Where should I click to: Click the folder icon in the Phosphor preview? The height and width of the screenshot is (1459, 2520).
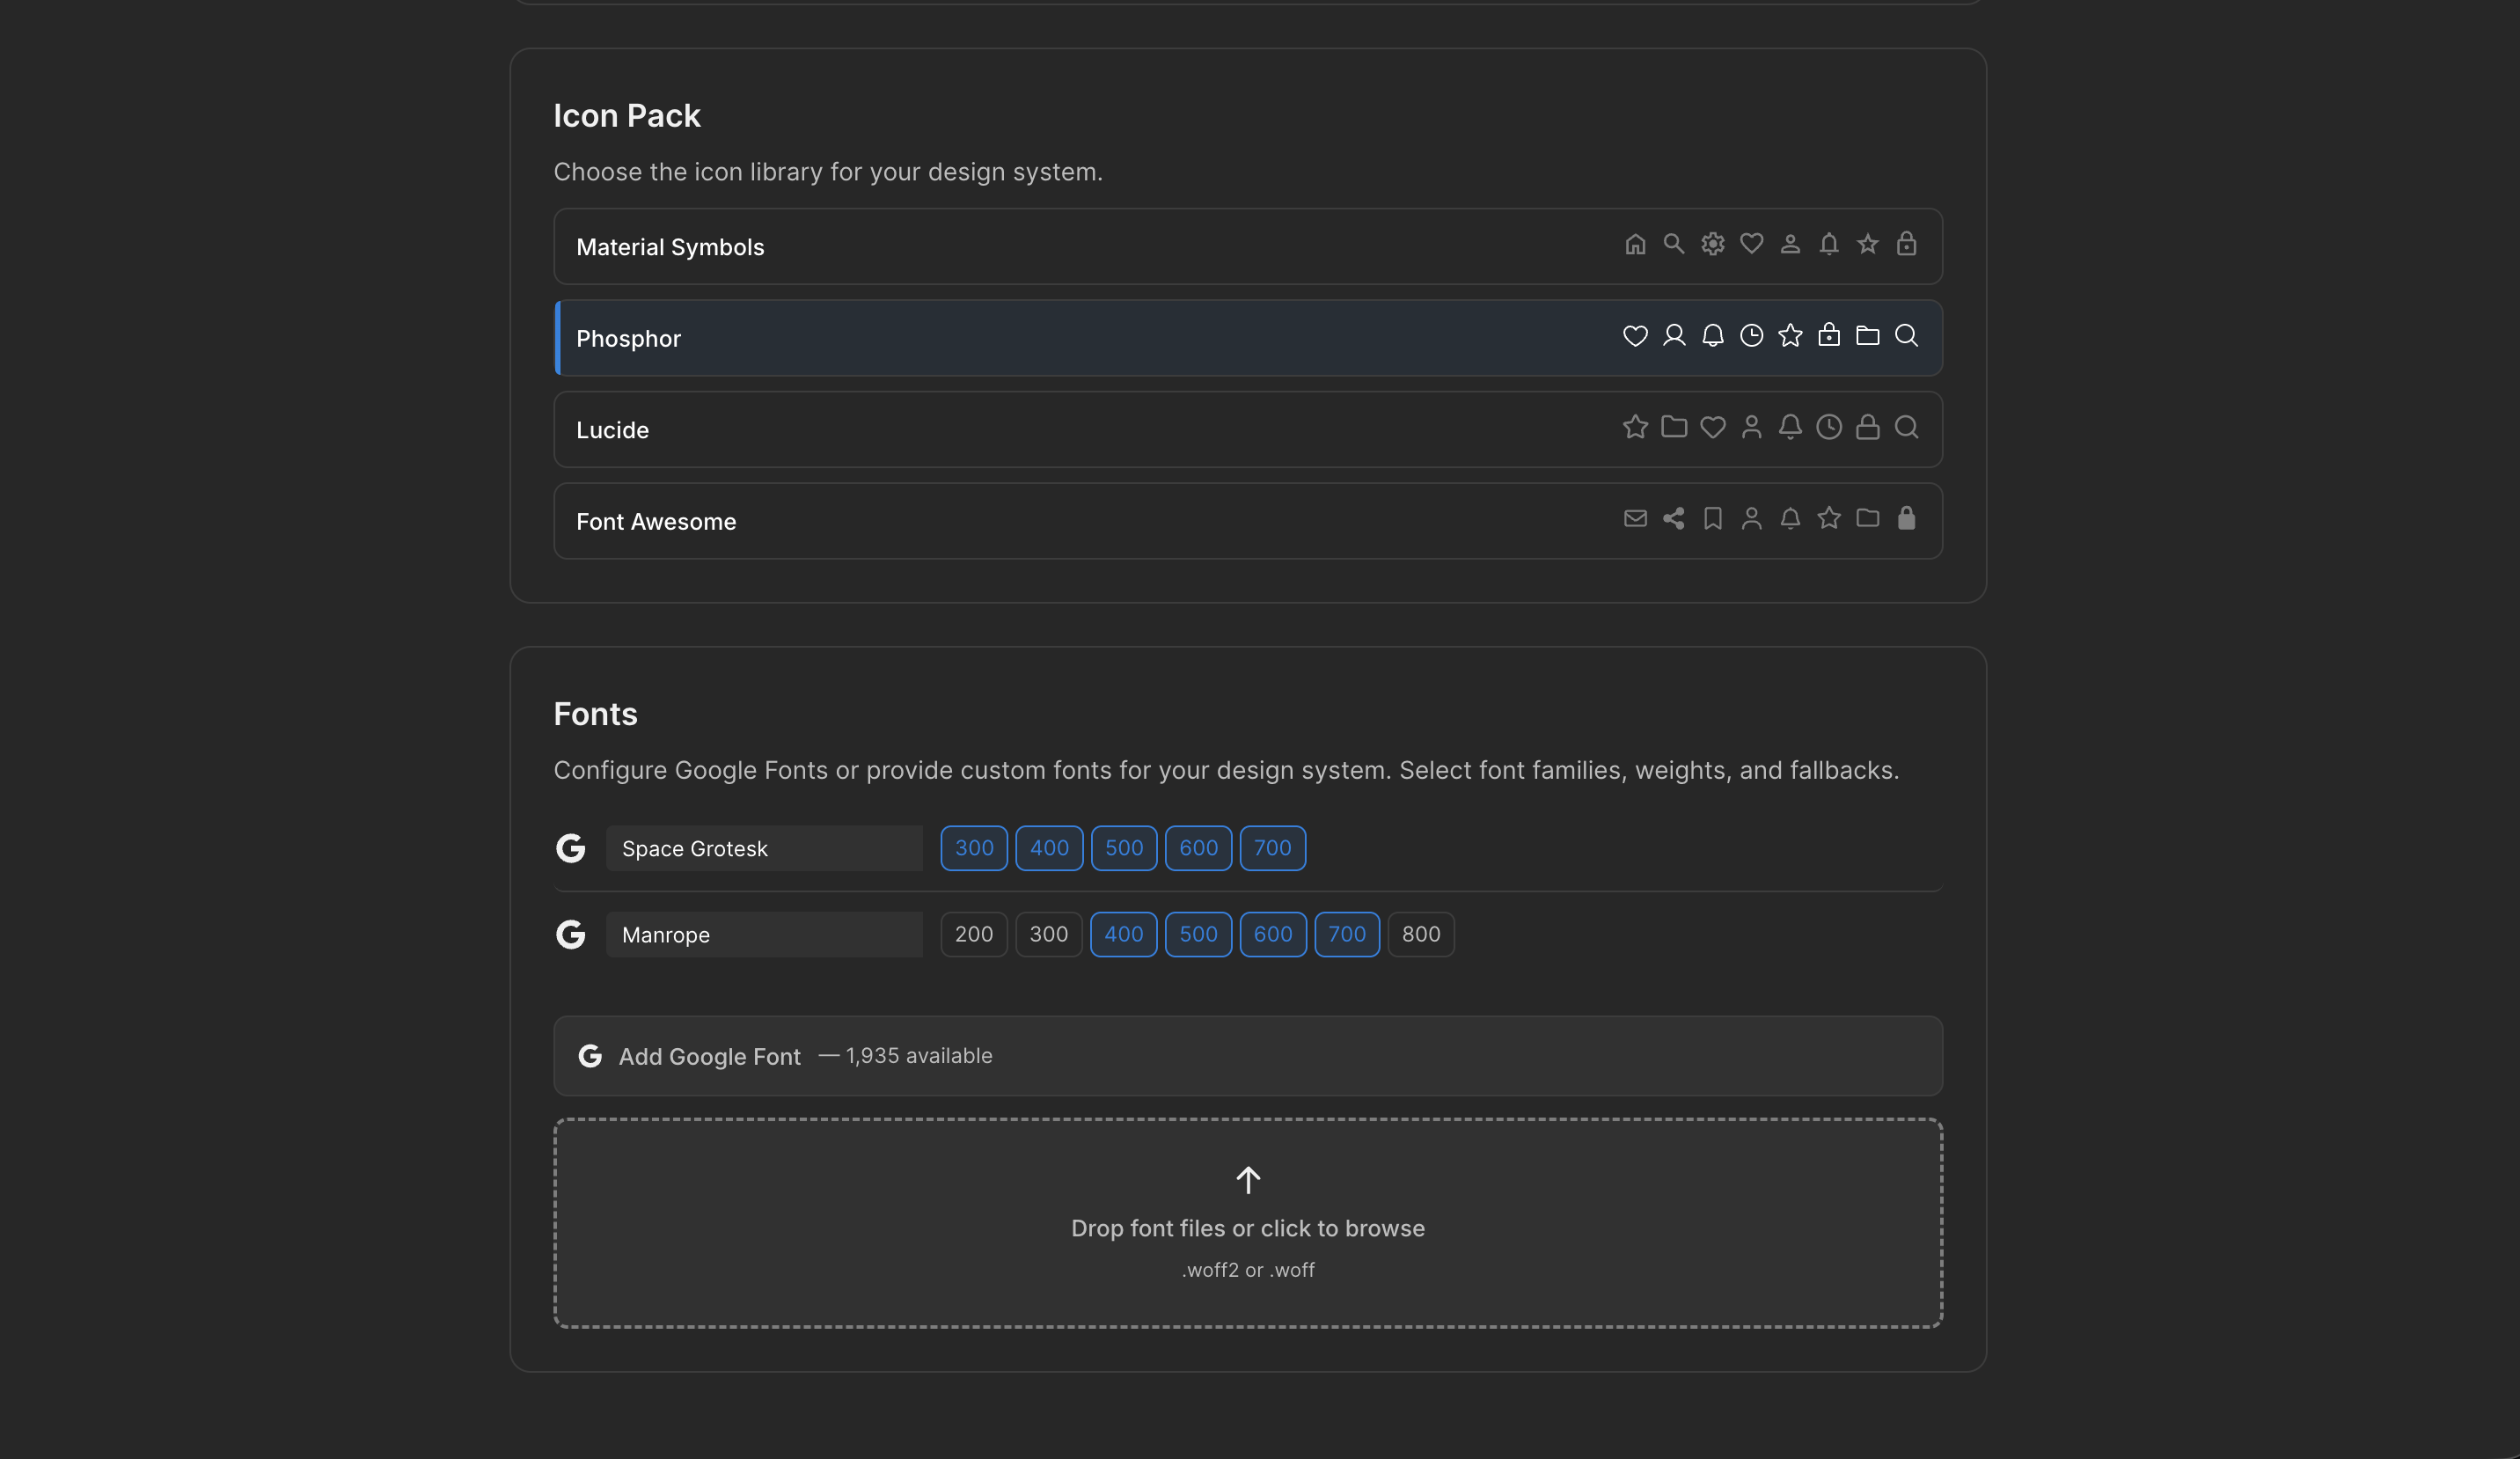1868,336
